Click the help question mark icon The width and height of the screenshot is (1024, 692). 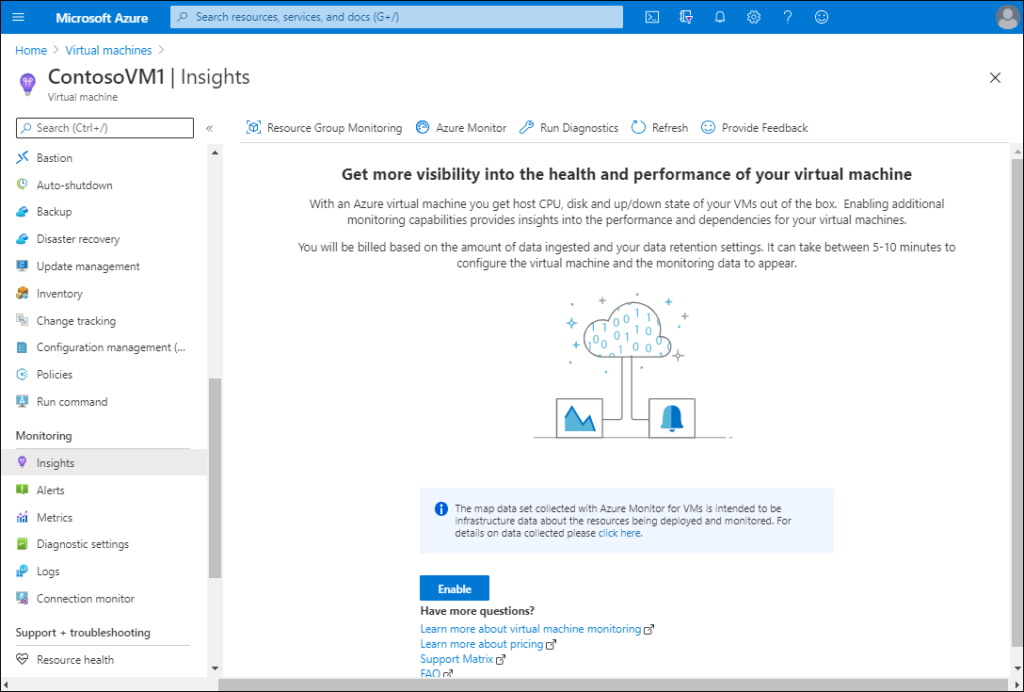tap(788, 17)
